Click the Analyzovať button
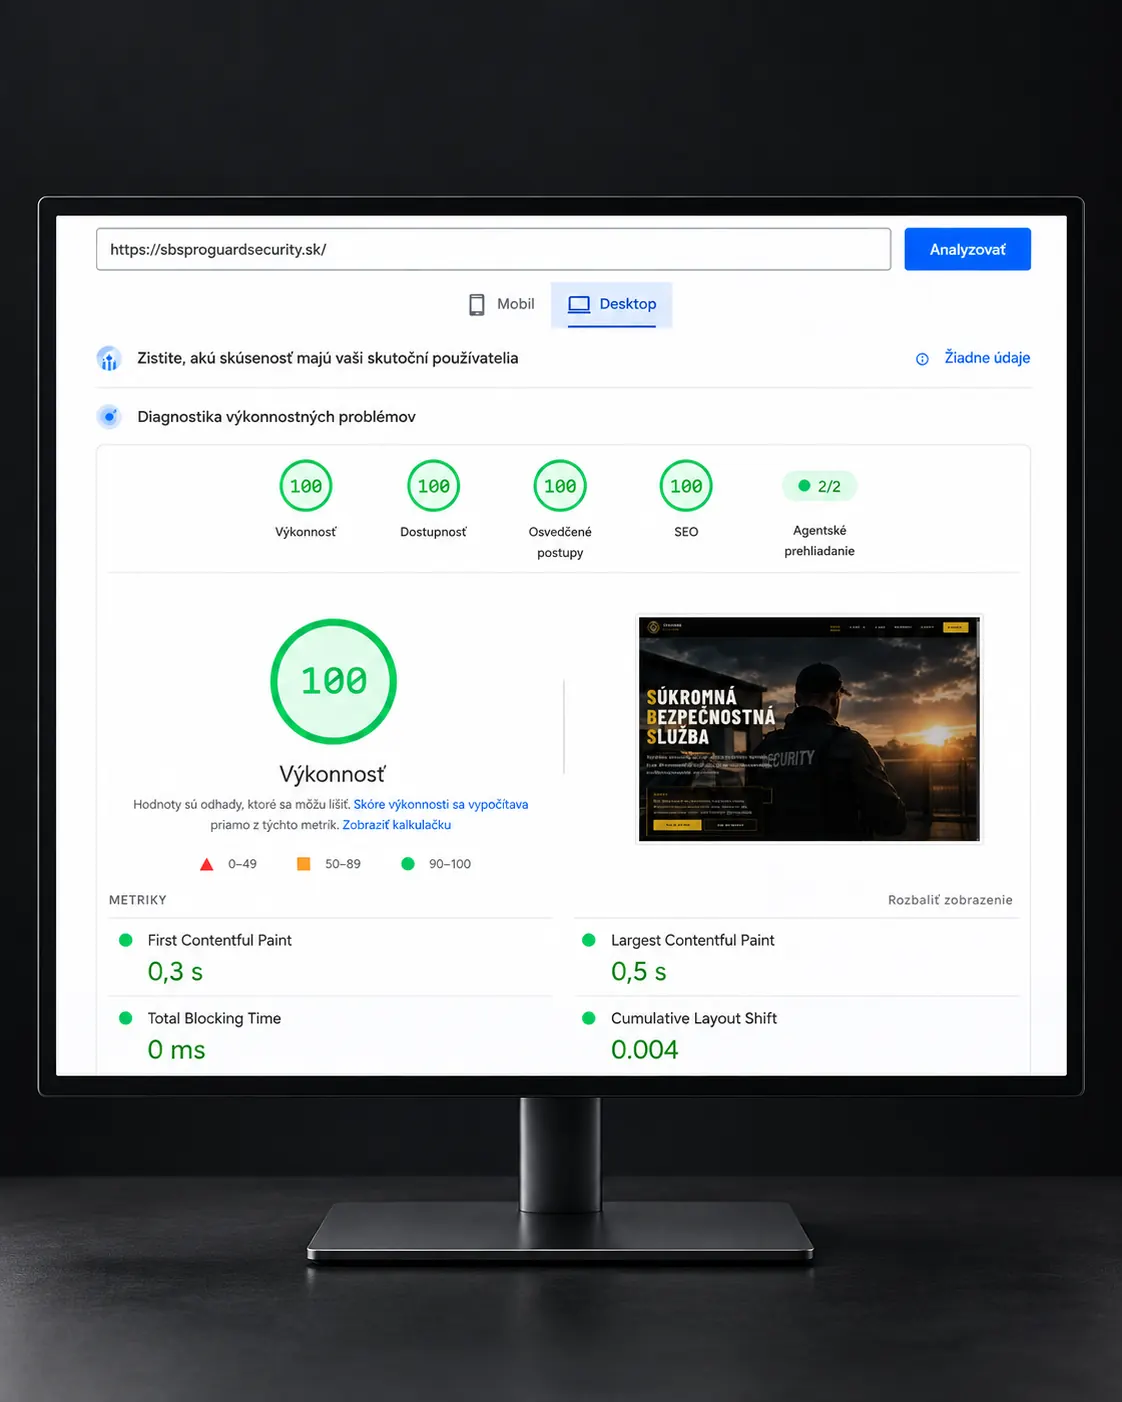Image resolution: width=1122 pixels, height=1402 pixels. [967, 249]
